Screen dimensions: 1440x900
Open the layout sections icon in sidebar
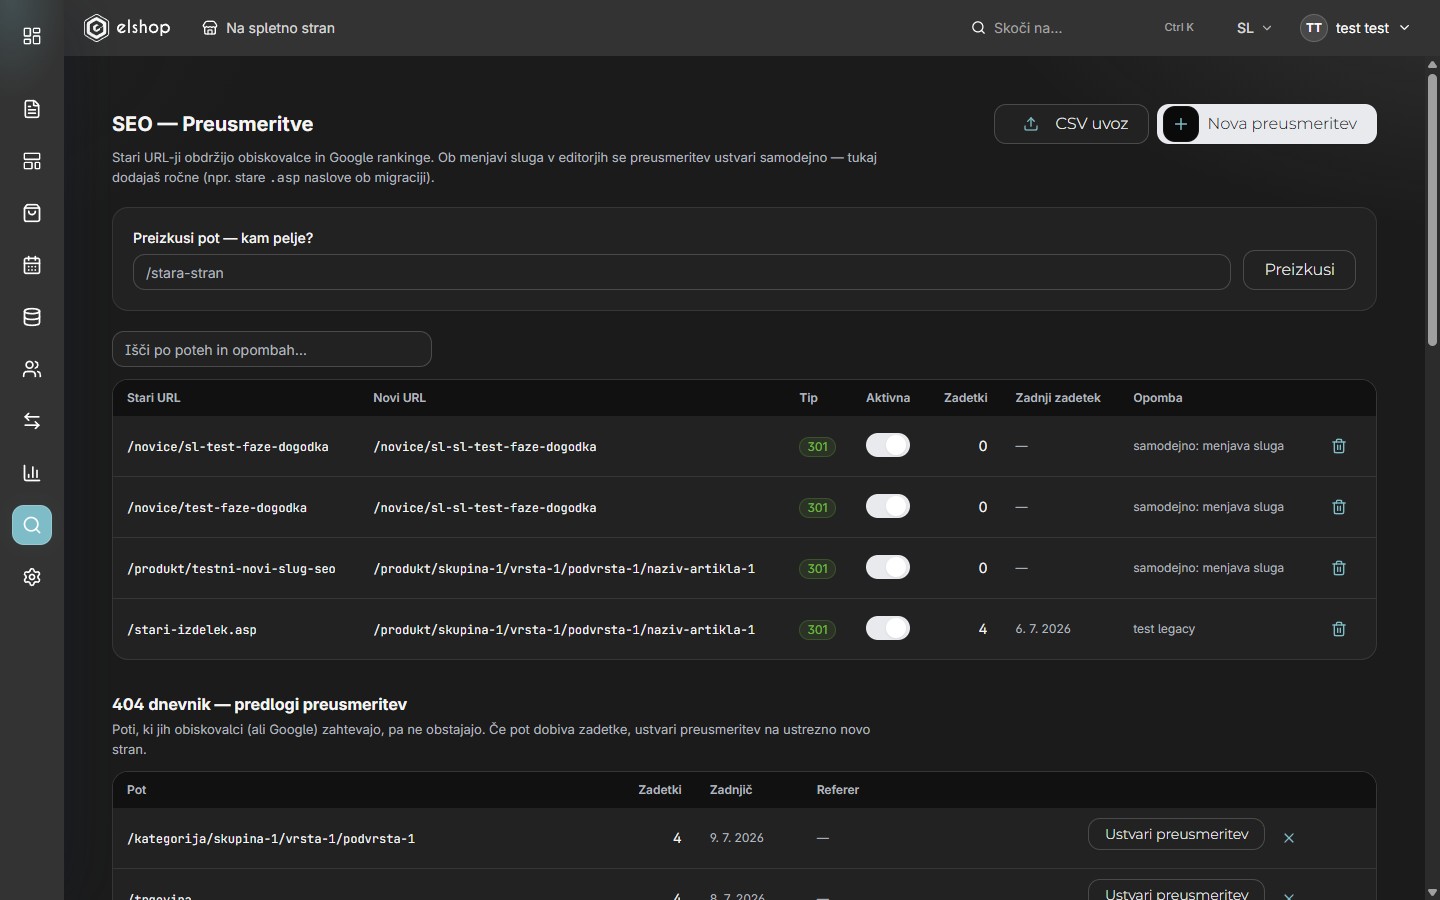32,161
